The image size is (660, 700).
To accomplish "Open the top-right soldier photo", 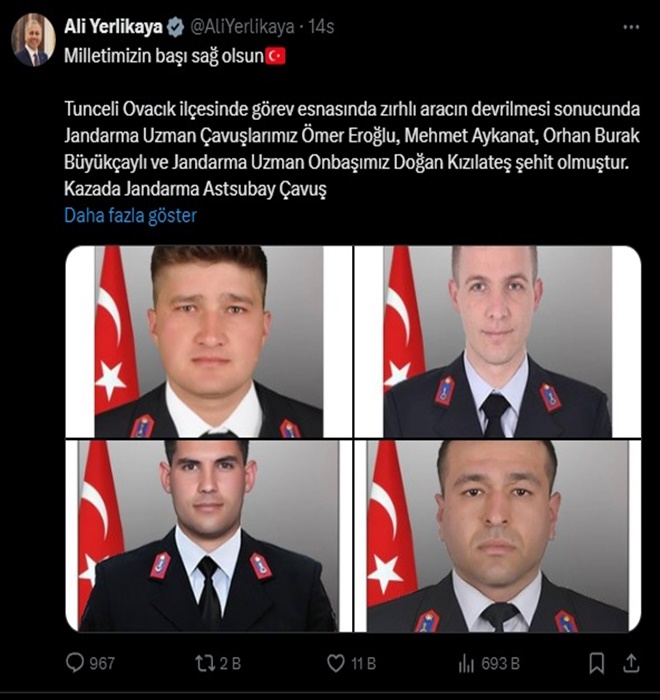I will pyautogui.click(x=498, y=342).
